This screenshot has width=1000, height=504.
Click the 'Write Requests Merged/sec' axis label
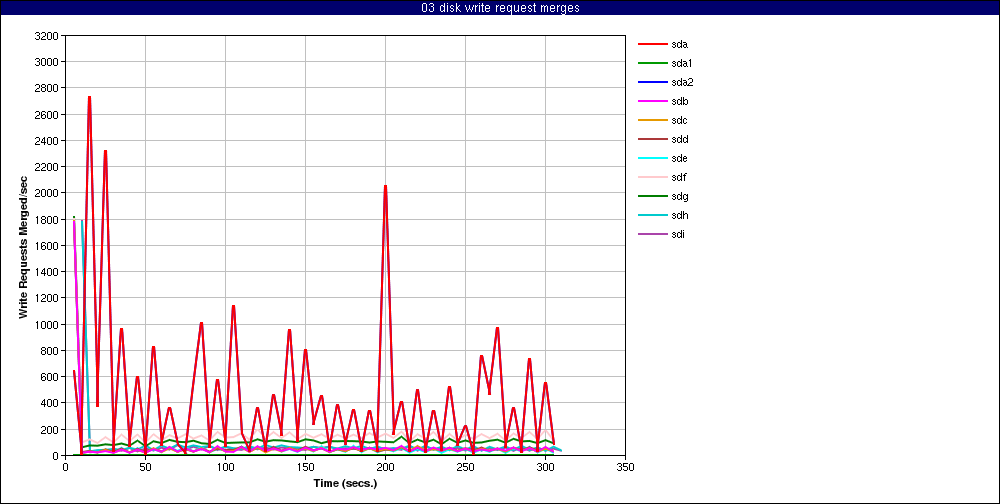23,246
